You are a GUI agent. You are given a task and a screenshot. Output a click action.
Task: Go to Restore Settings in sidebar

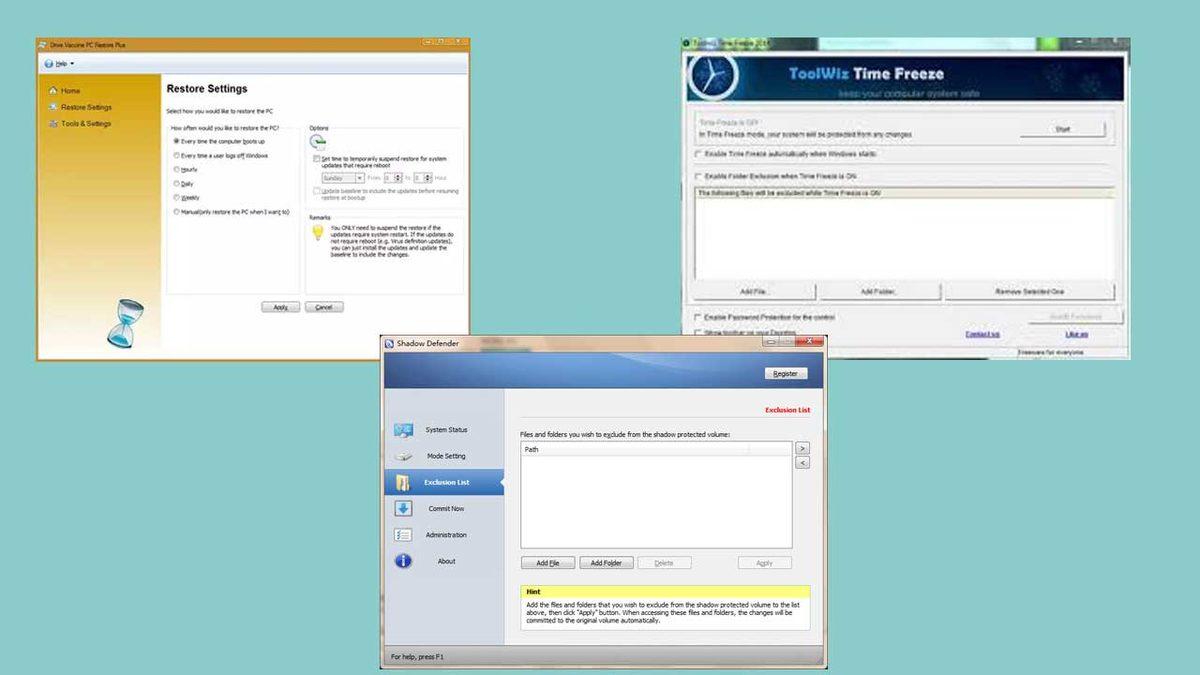tap(86, 107)
